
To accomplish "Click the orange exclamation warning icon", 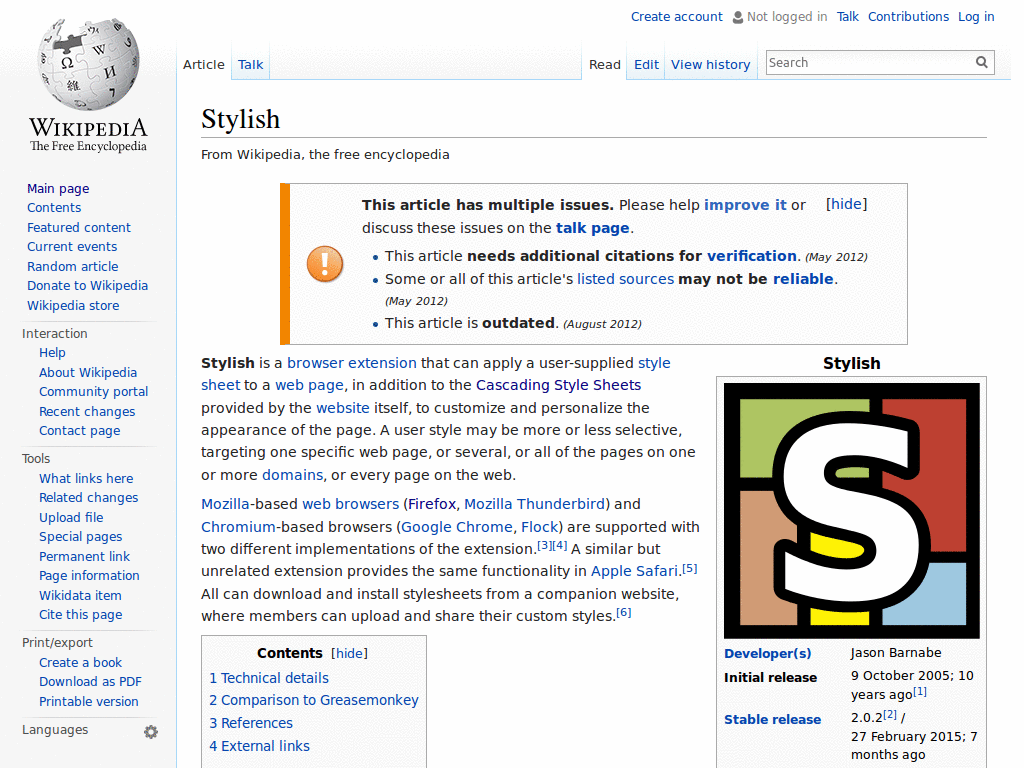I will pyautogui.click(x=325, y=264).
